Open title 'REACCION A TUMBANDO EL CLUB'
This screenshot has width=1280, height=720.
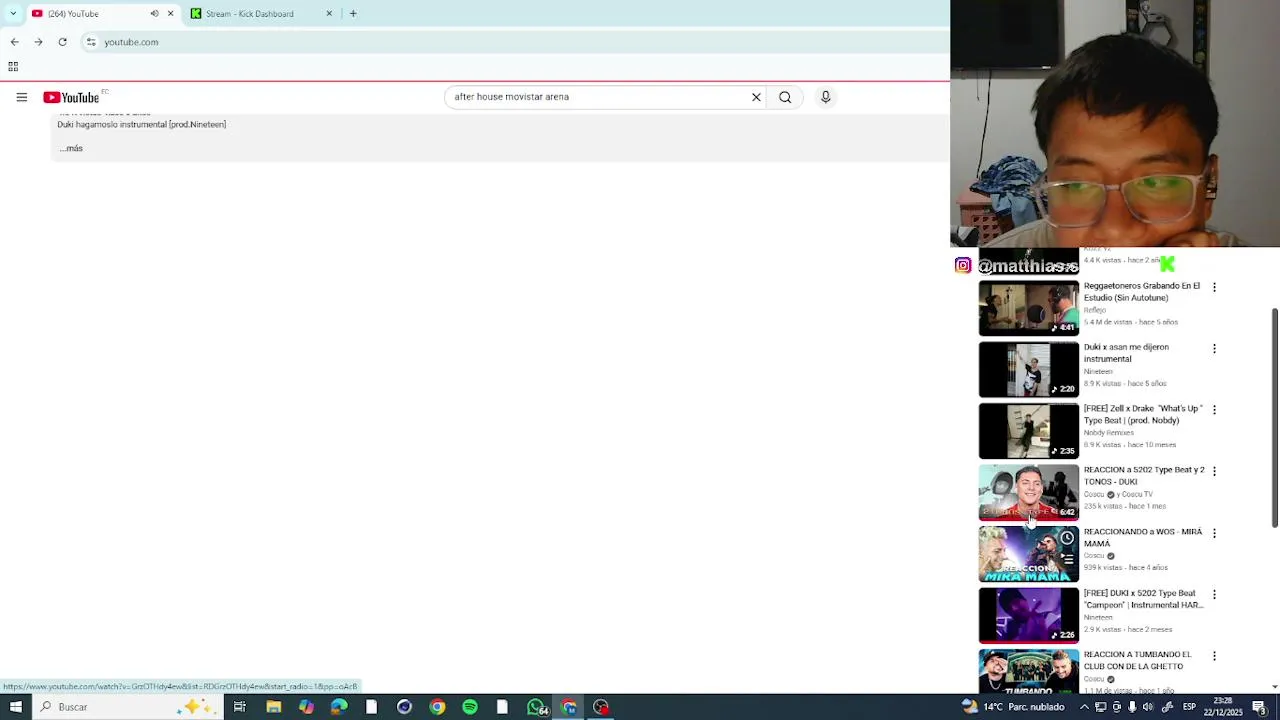coord(1137,660)
